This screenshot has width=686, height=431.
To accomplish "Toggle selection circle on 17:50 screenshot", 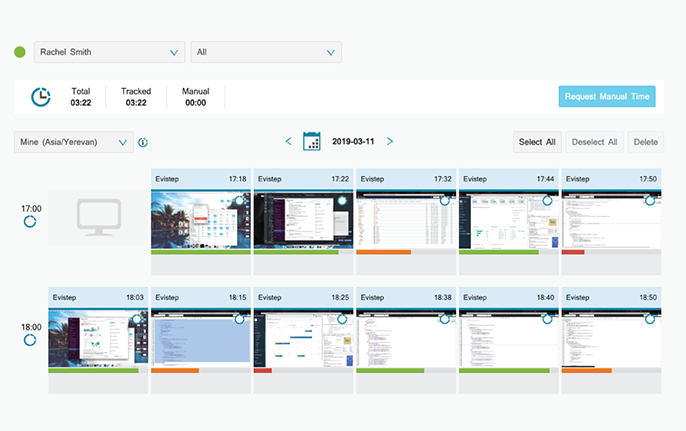I will point(650,201).
